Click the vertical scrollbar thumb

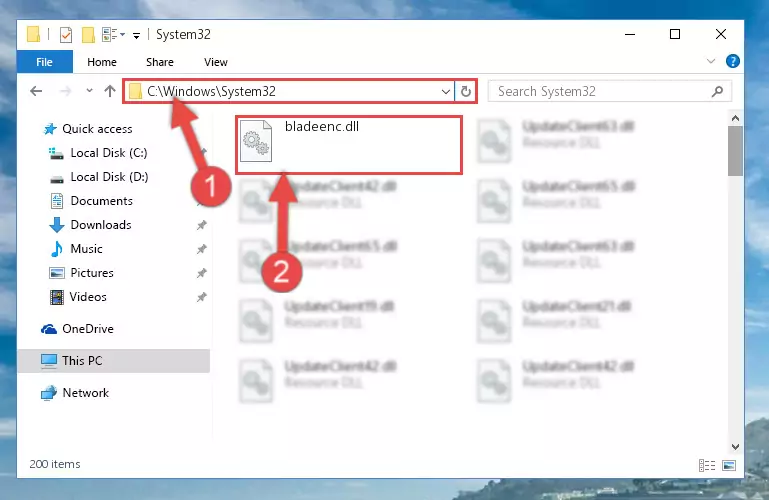pyautogui.click(x=735, y=151)
